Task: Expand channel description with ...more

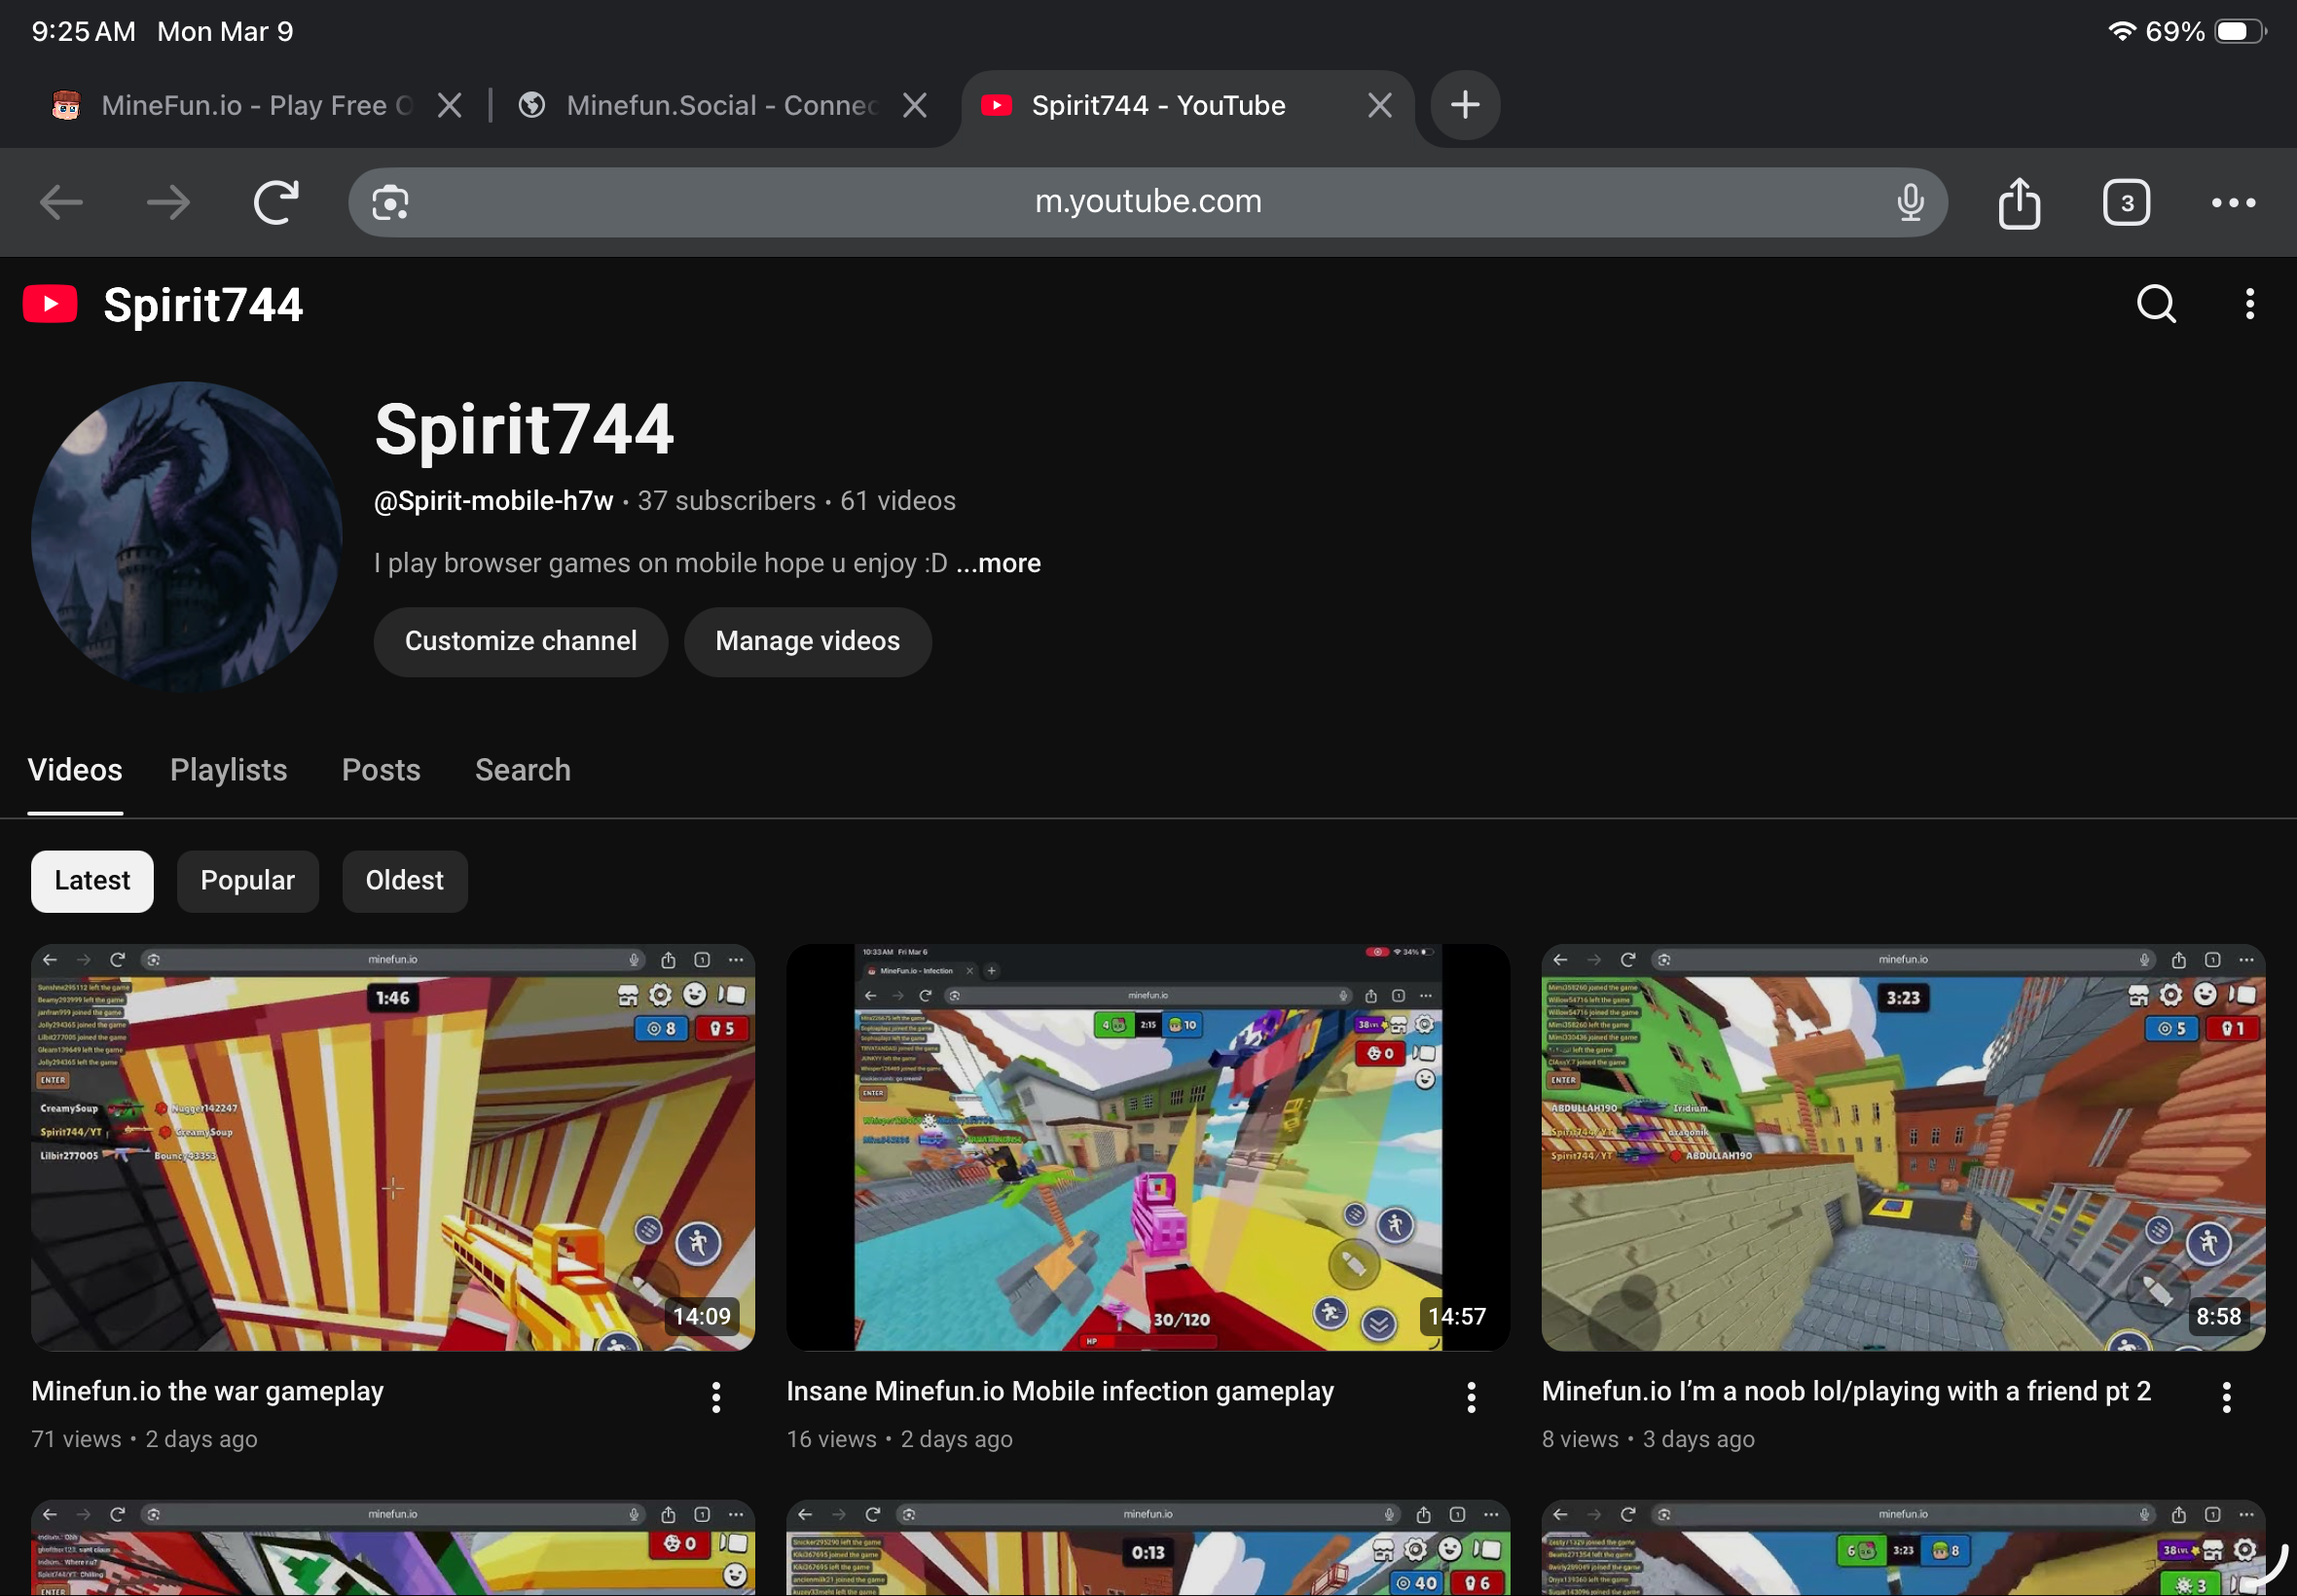Action: 998,564
